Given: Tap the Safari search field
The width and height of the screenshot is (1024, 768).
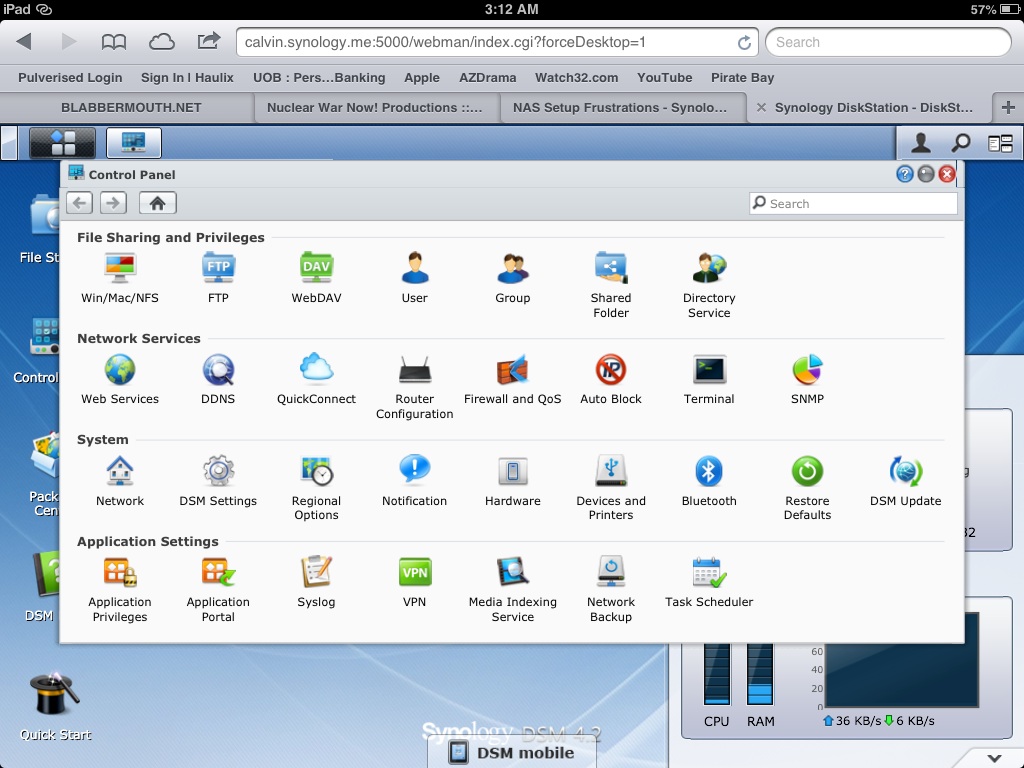Looking at the screenshot, I should tap(888, 42).
